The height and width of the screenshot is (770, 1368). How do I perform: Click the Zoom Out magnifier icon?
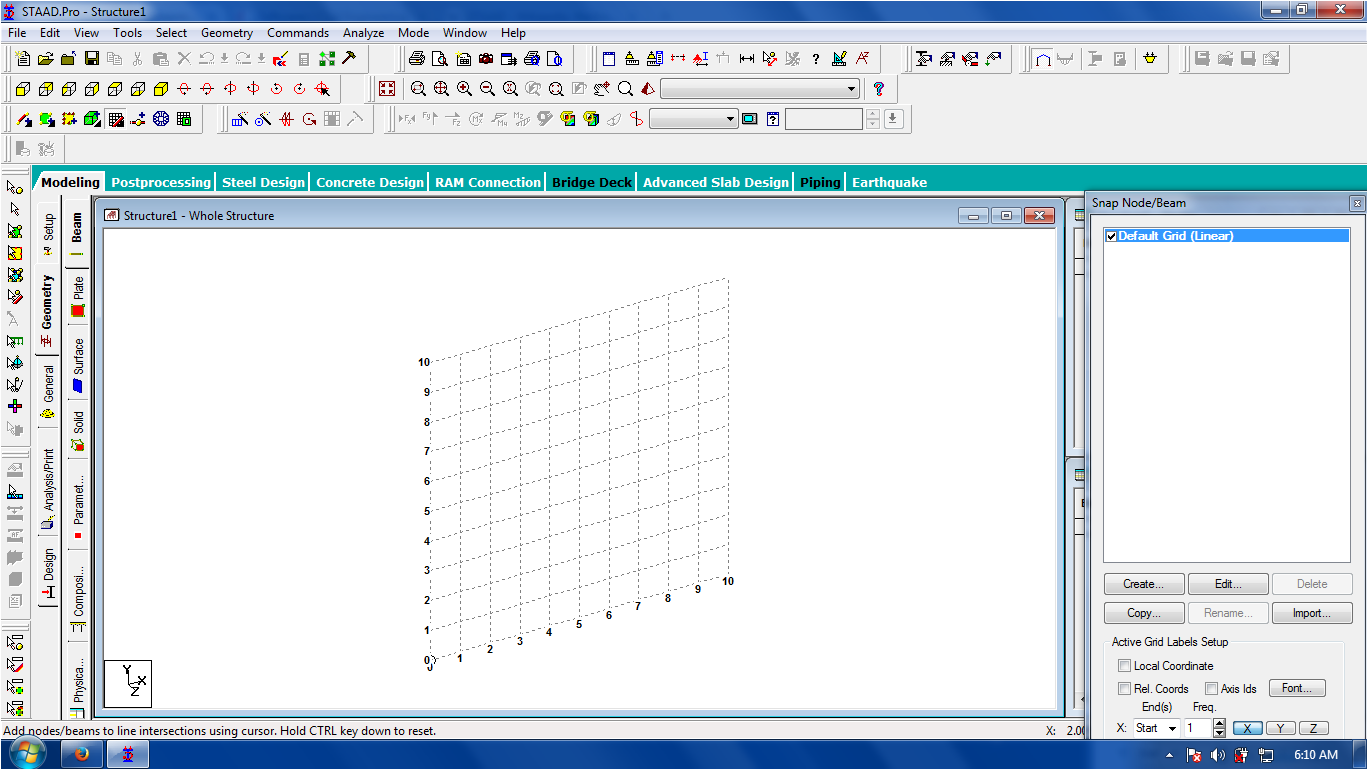487,89
